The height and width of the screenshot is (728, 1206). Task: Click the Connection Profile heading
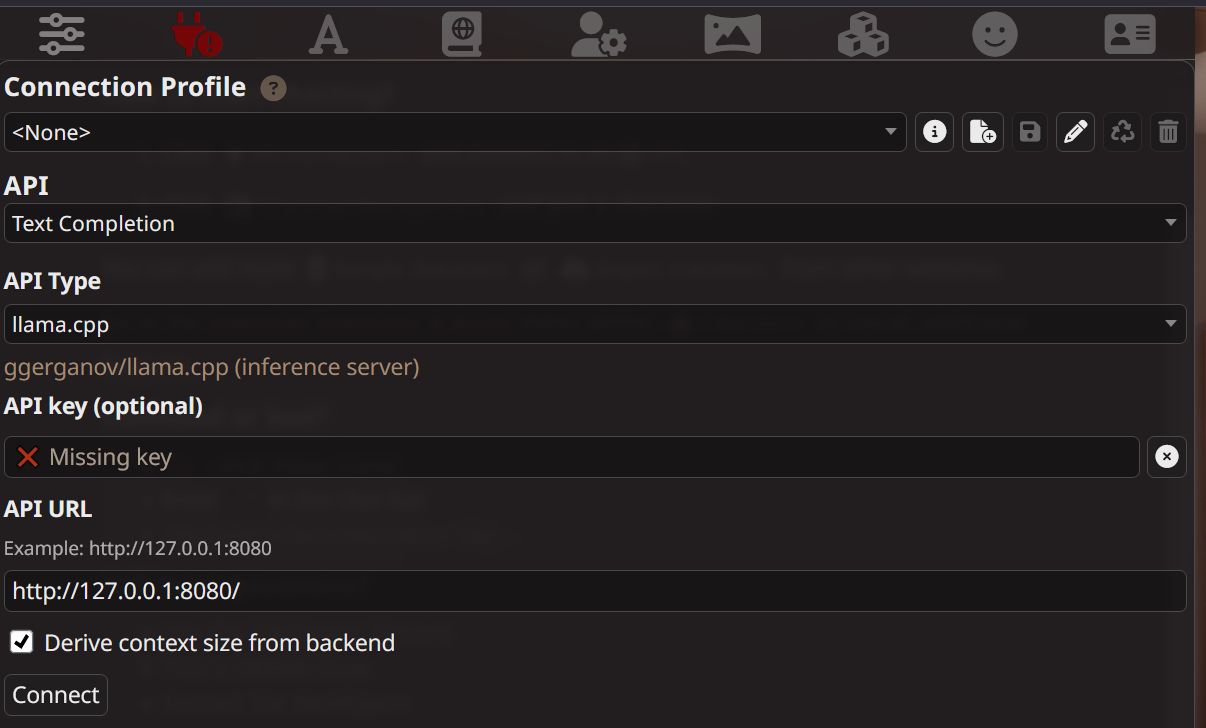(125, 87)
